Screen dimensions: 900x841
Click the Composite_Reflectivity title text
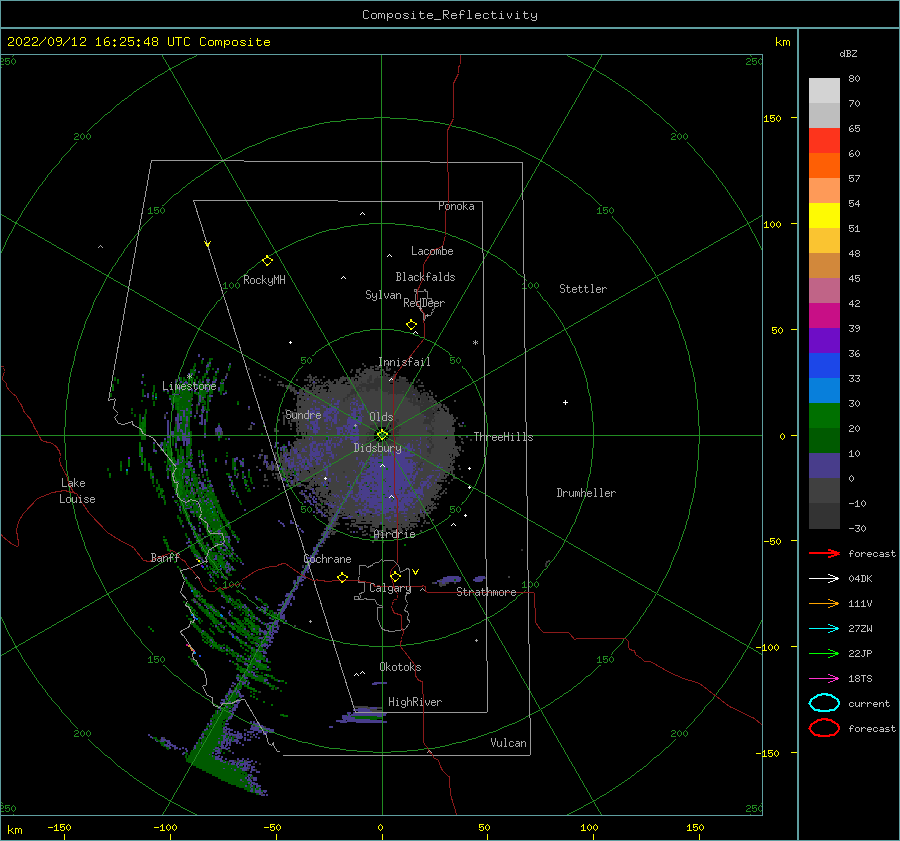tap(450, 15)
